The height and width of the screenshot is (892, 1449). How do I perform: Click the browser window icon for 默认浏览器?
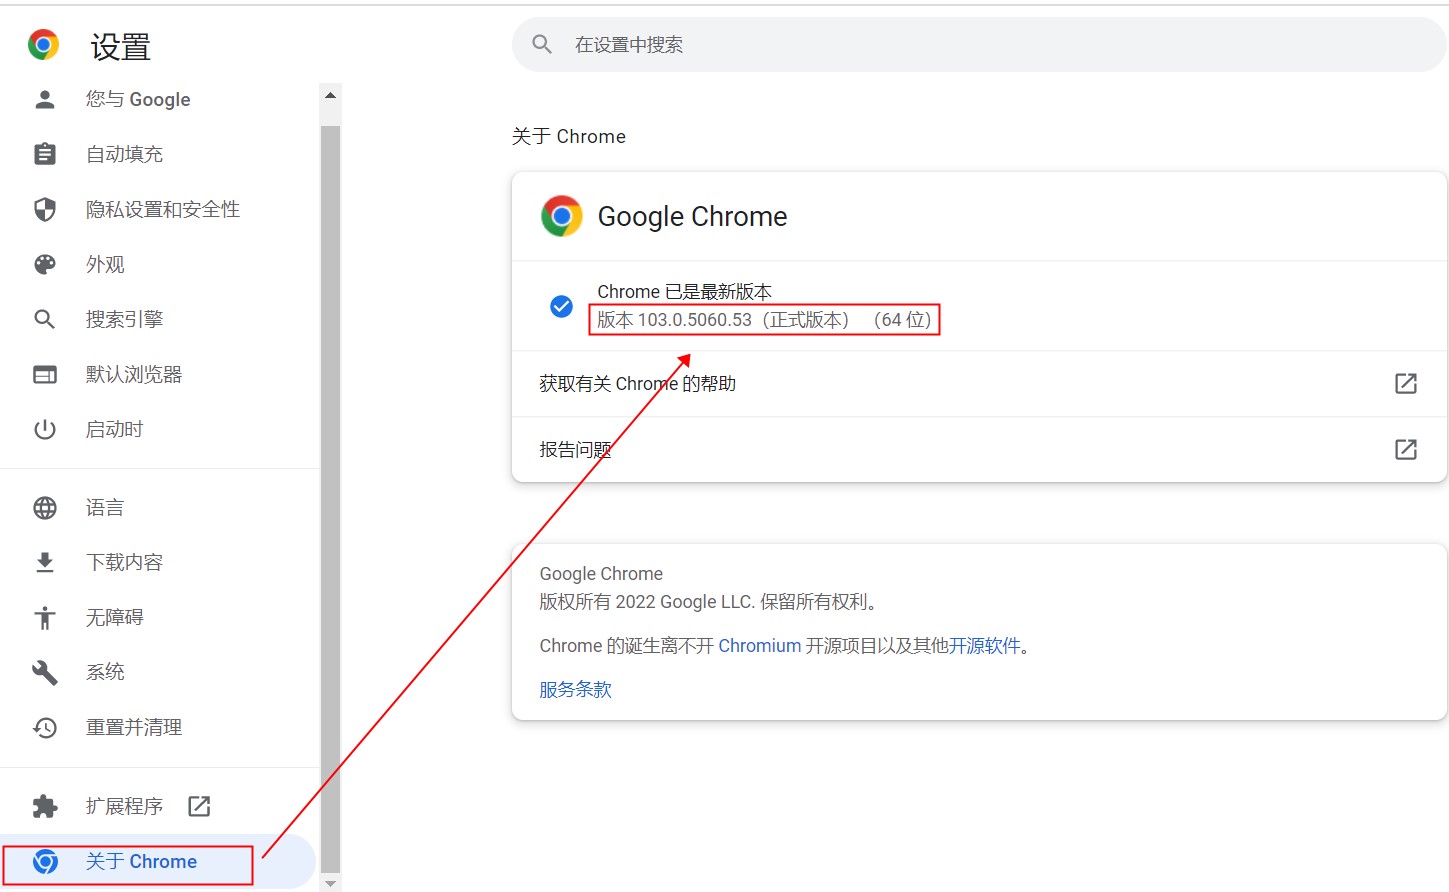[x=45, y=374]
